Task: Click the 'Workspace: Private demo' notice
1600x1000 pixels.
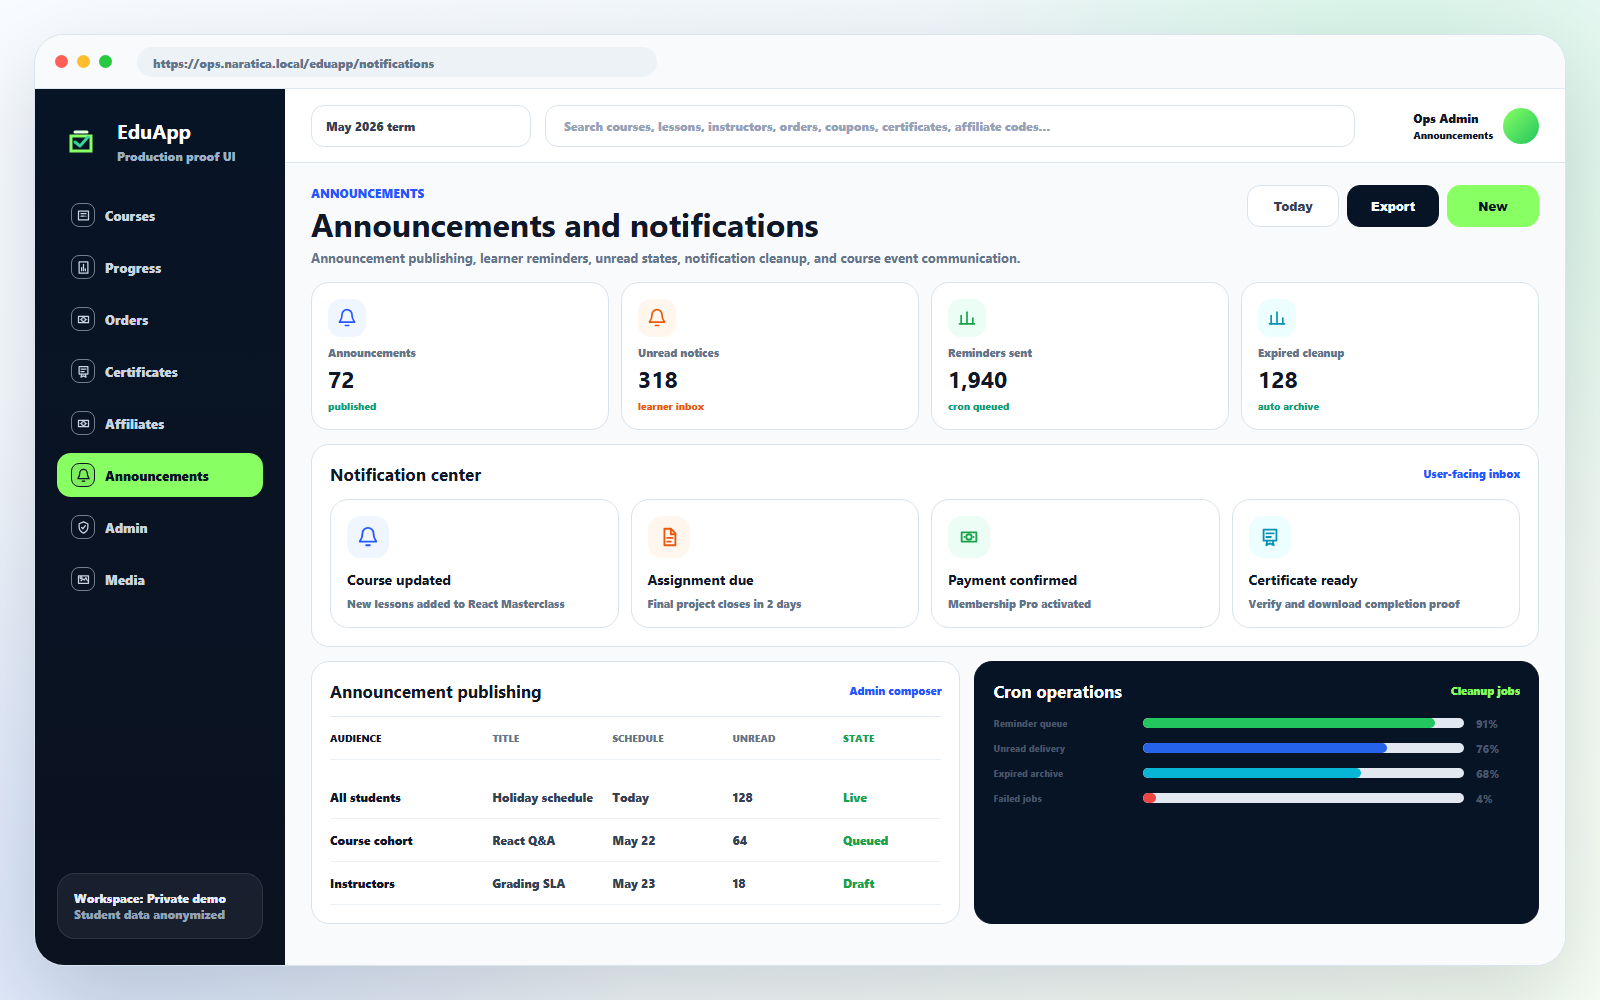Action: pos(160,906)
